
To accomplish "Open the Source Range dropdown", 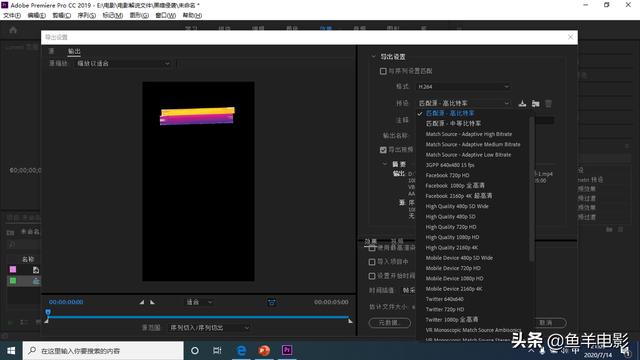I will coord(209,328).
